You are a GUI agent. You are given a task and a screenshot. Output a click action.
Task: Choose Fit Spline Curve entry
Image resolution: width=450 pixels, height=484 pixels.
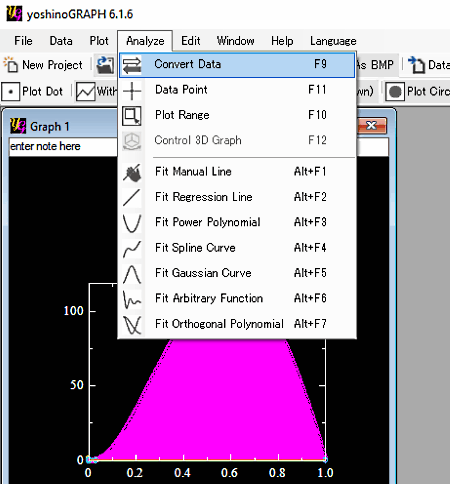coord(237,249)
